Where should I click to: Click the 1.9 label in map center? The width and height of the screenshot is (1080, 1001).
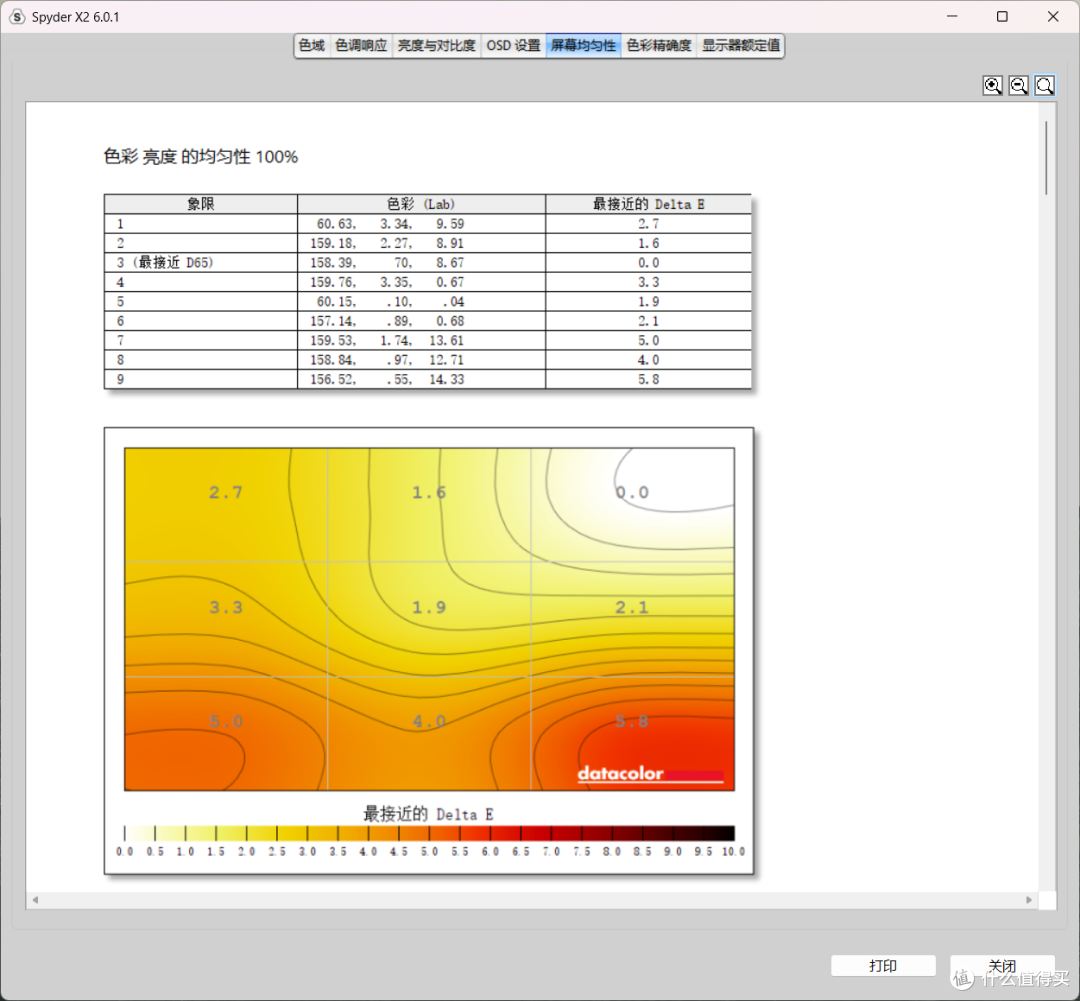(x=429, y=607)
